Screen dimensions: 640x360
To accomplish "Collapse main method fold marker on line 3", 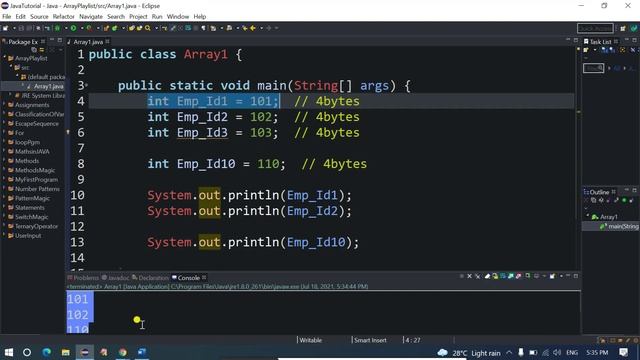I will click(87, 86).
